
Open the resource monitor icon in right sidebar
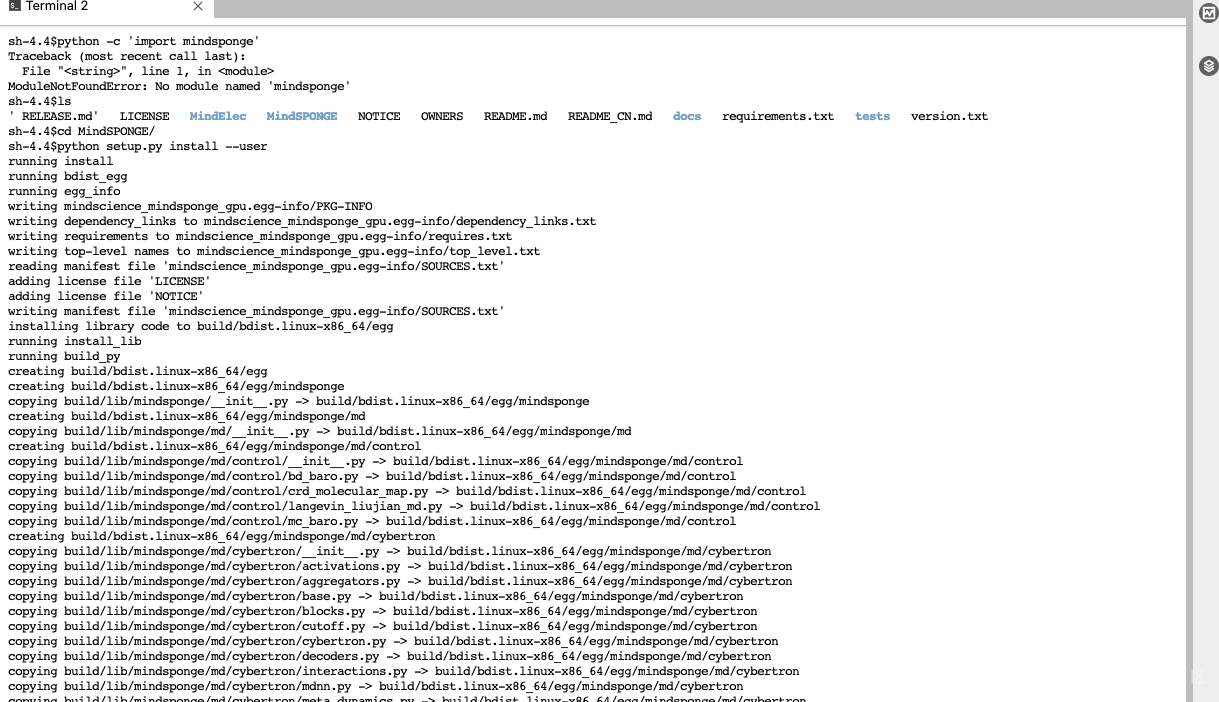pos(1207,11)
